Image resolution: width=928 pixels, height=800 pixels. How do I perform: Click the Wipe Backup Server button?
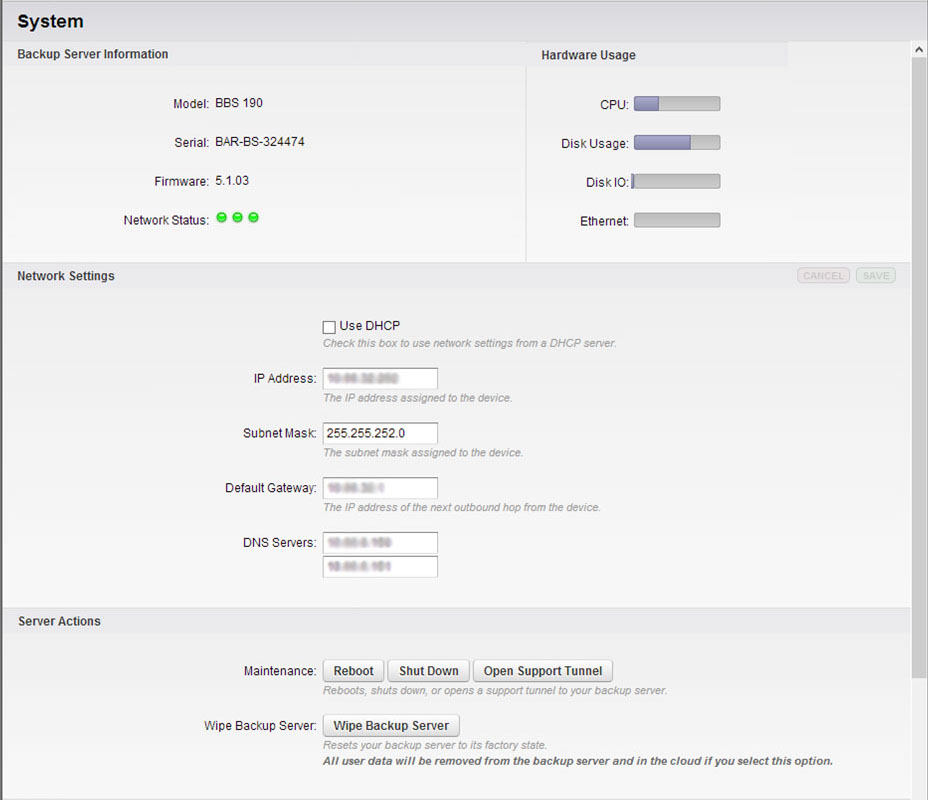391,726
